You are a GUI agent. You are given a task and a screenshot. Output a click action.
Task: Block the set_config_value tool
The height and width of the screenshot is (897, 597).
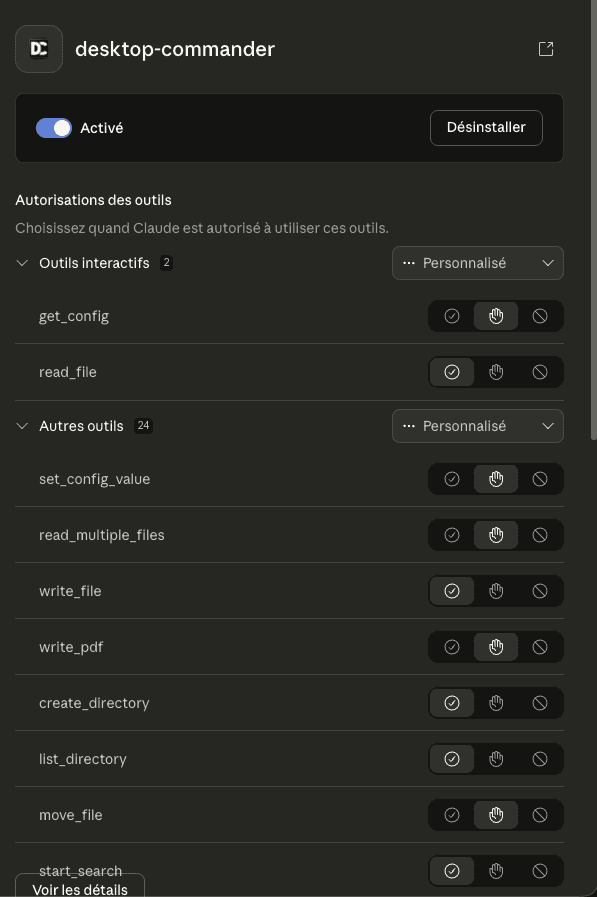point(540,479)
